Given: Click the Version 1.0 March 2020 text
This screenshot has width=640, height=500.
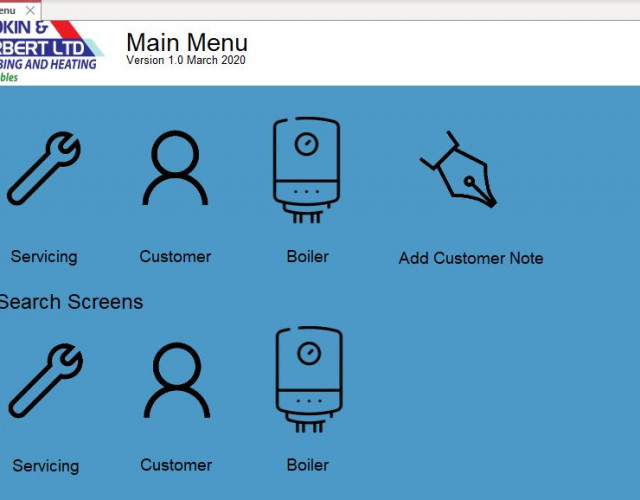Looking at the screenshot, I should [185, 60].
